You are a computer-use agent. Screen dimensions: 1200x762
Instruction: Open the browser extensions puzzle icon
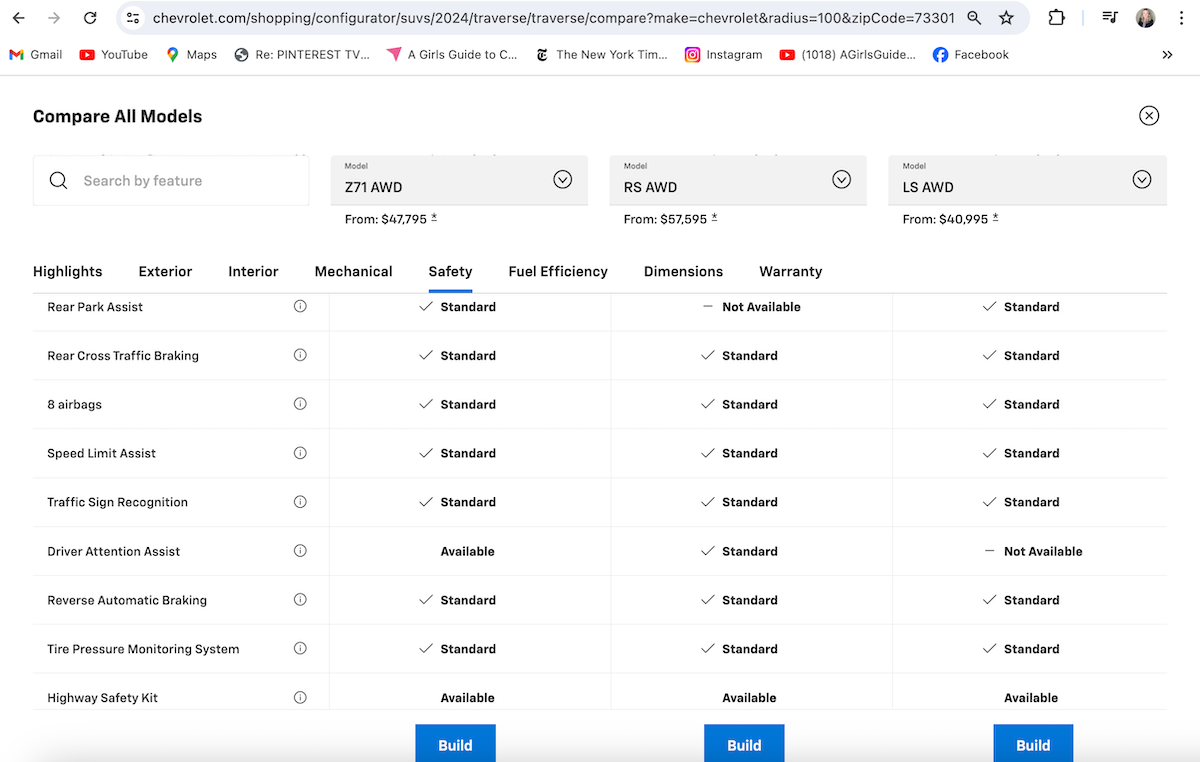[x=1056, y=17]
